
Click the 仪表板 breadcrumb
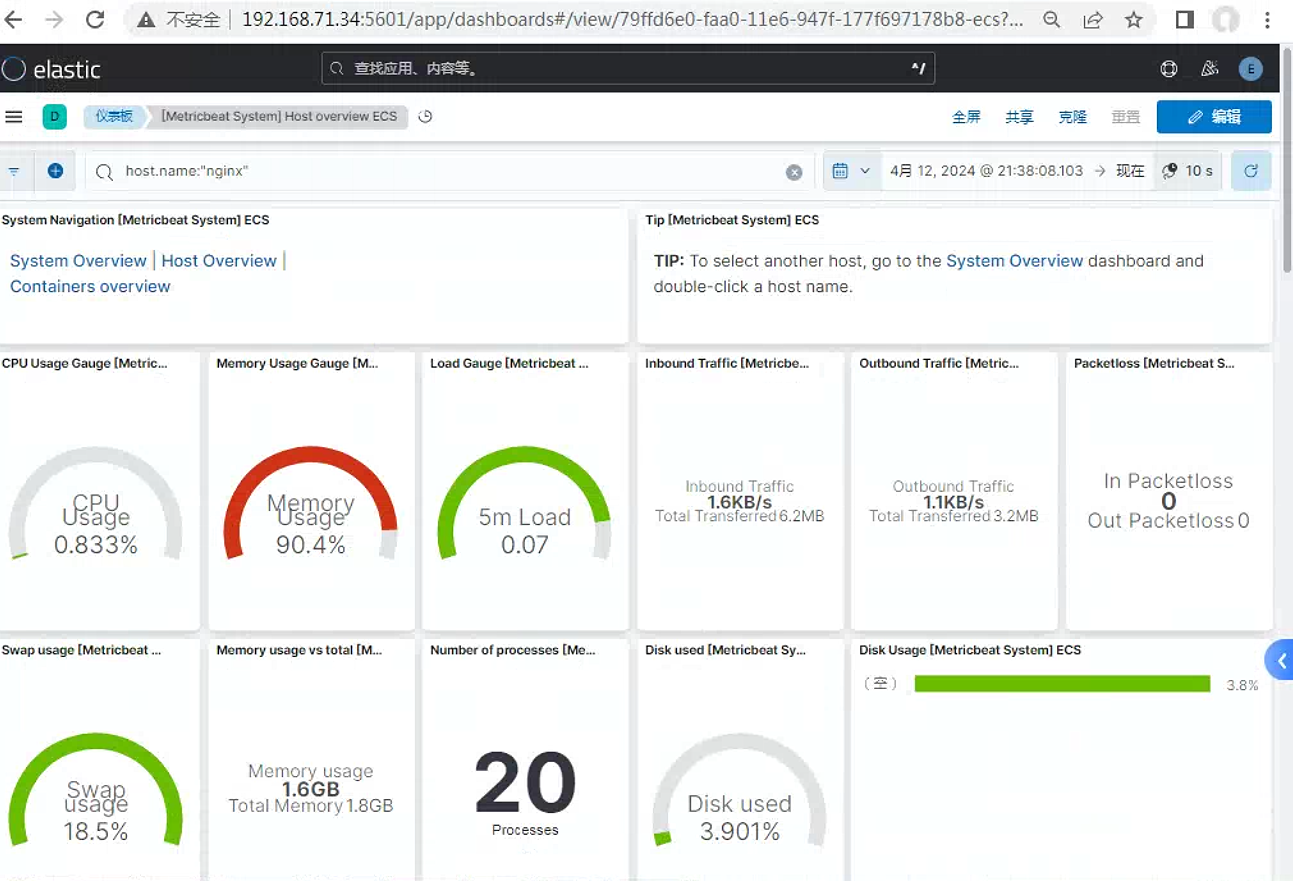114,116
